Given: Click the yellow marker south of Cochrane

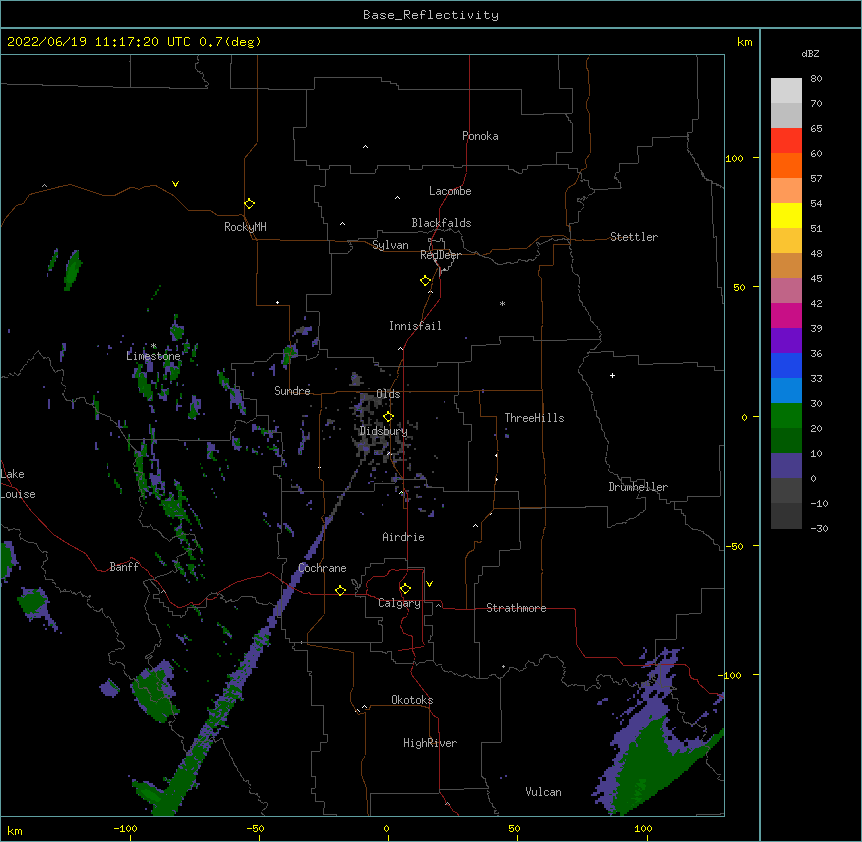Looking at the screenshot, I should point(340,590).
